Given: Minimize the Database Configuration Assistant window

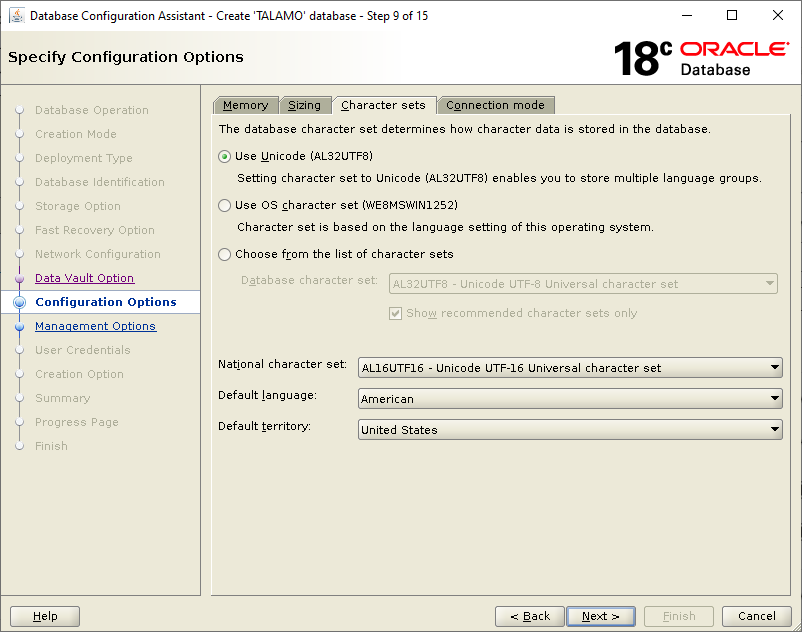Looking at the screenshot, I should point(687,15).
